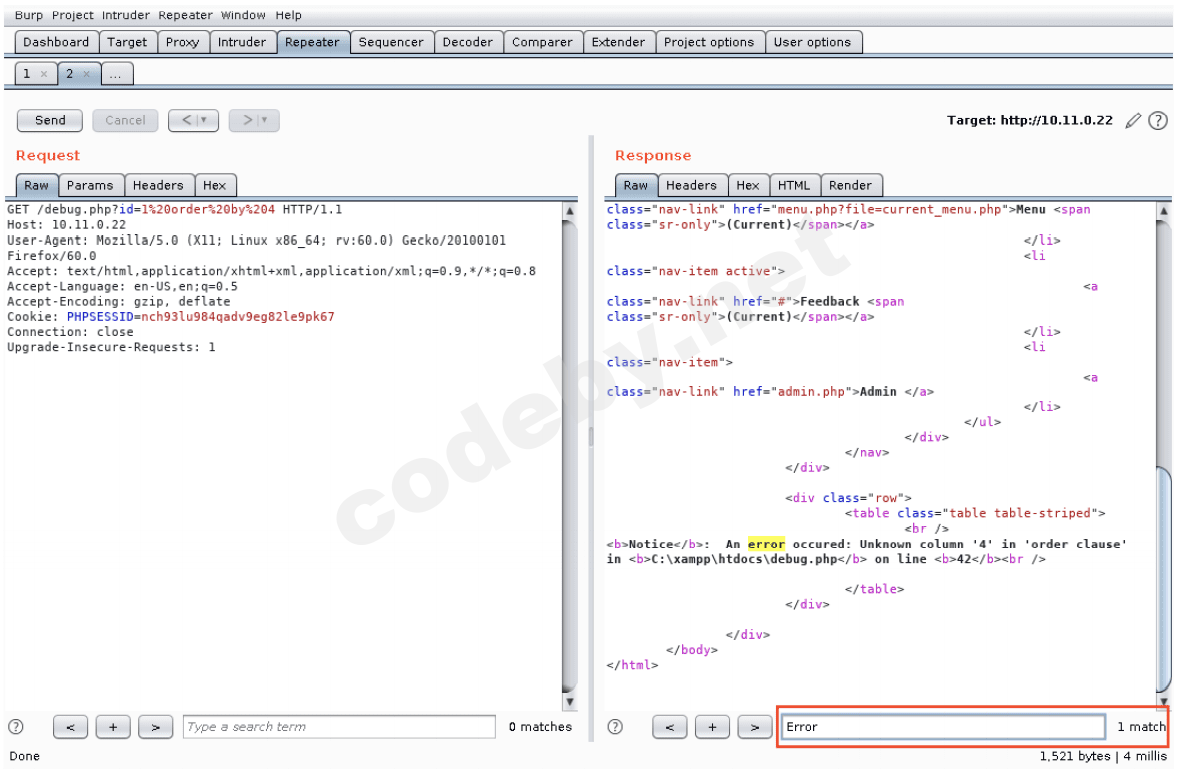Switch to the Proxy tab
1180x777 pixels.
point(182,42)
